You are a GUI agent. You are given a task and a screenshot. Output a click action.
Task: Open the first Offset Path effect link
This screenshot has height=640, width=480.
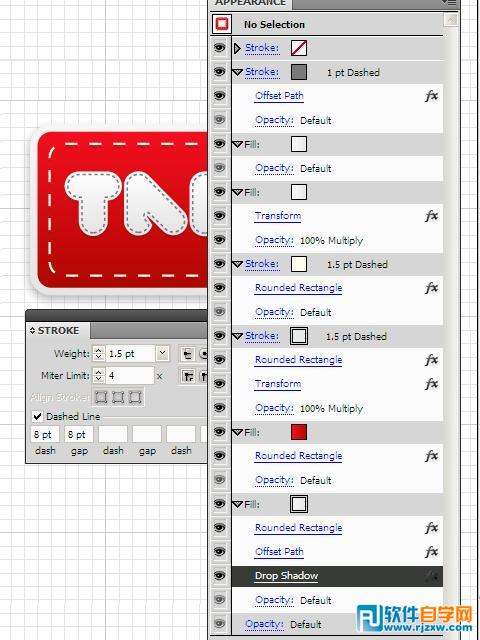[279, 96]
